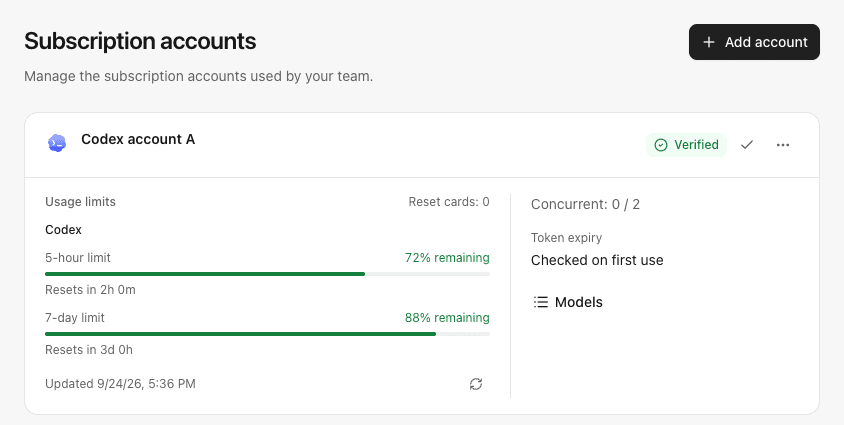Click the 72% remaining label
This screenshot has width=844, height=425.
click(x=447, y=258)
